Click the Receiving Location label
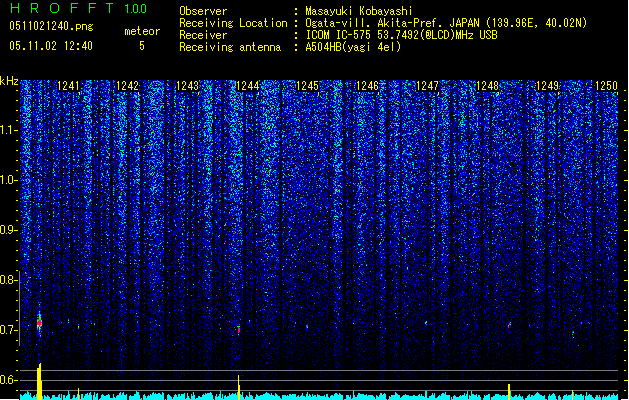The width and height of the screenshot is (629, 400). 233,23
